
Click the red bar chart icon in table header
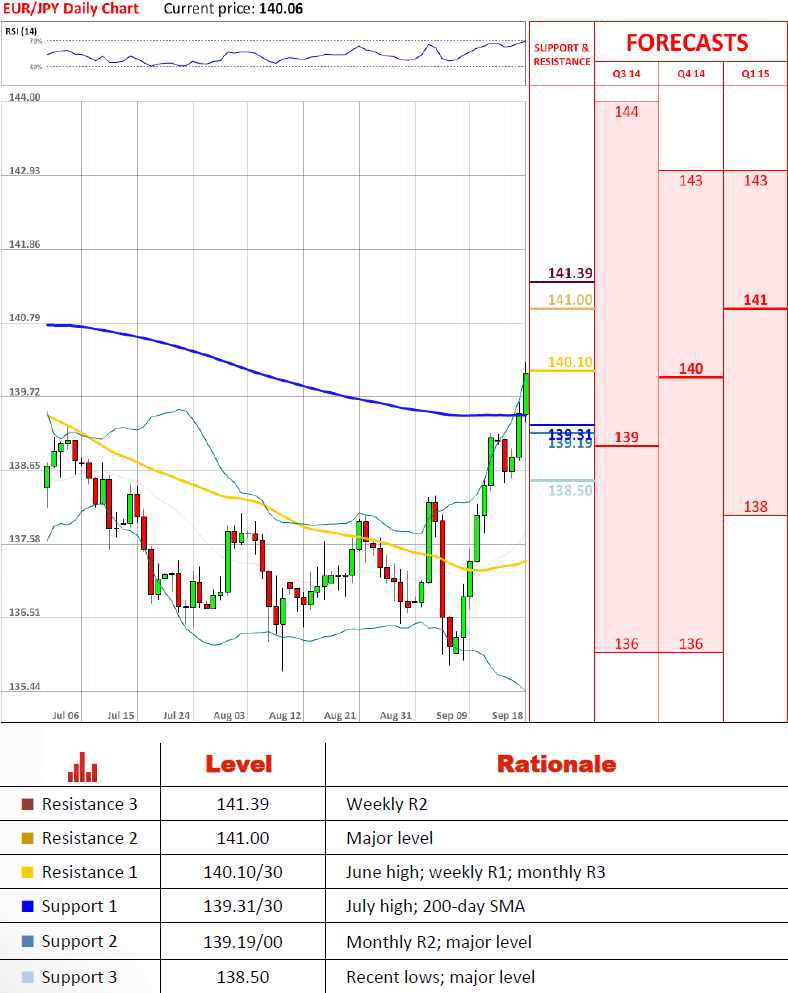point(82,766)
